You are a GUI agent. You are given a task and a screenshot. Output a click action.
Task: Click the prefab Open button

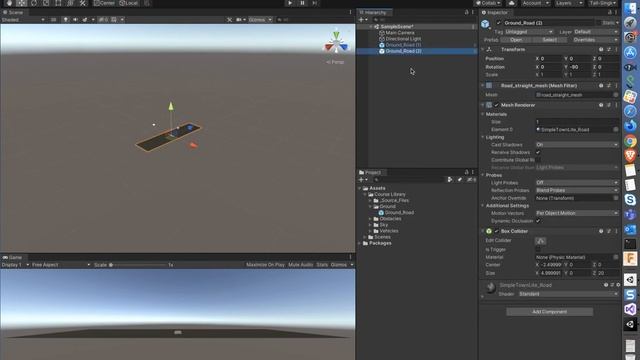coord(516,40)
